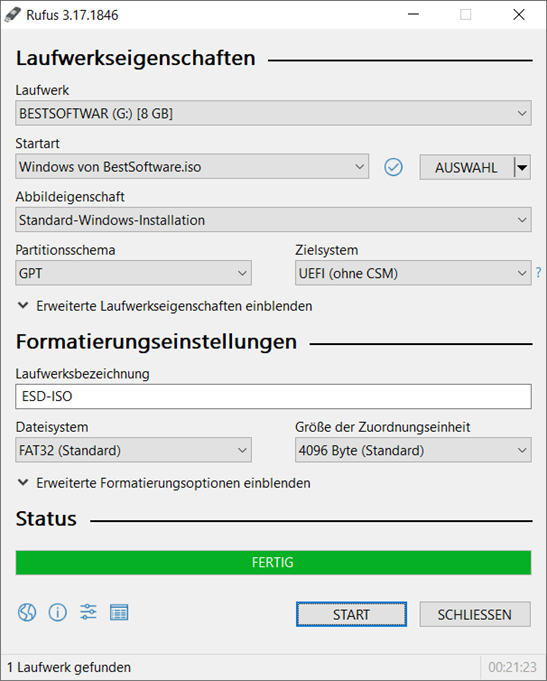Open the language globe icon
Viewport: 547px width, 681px height.
coord(27,612)
